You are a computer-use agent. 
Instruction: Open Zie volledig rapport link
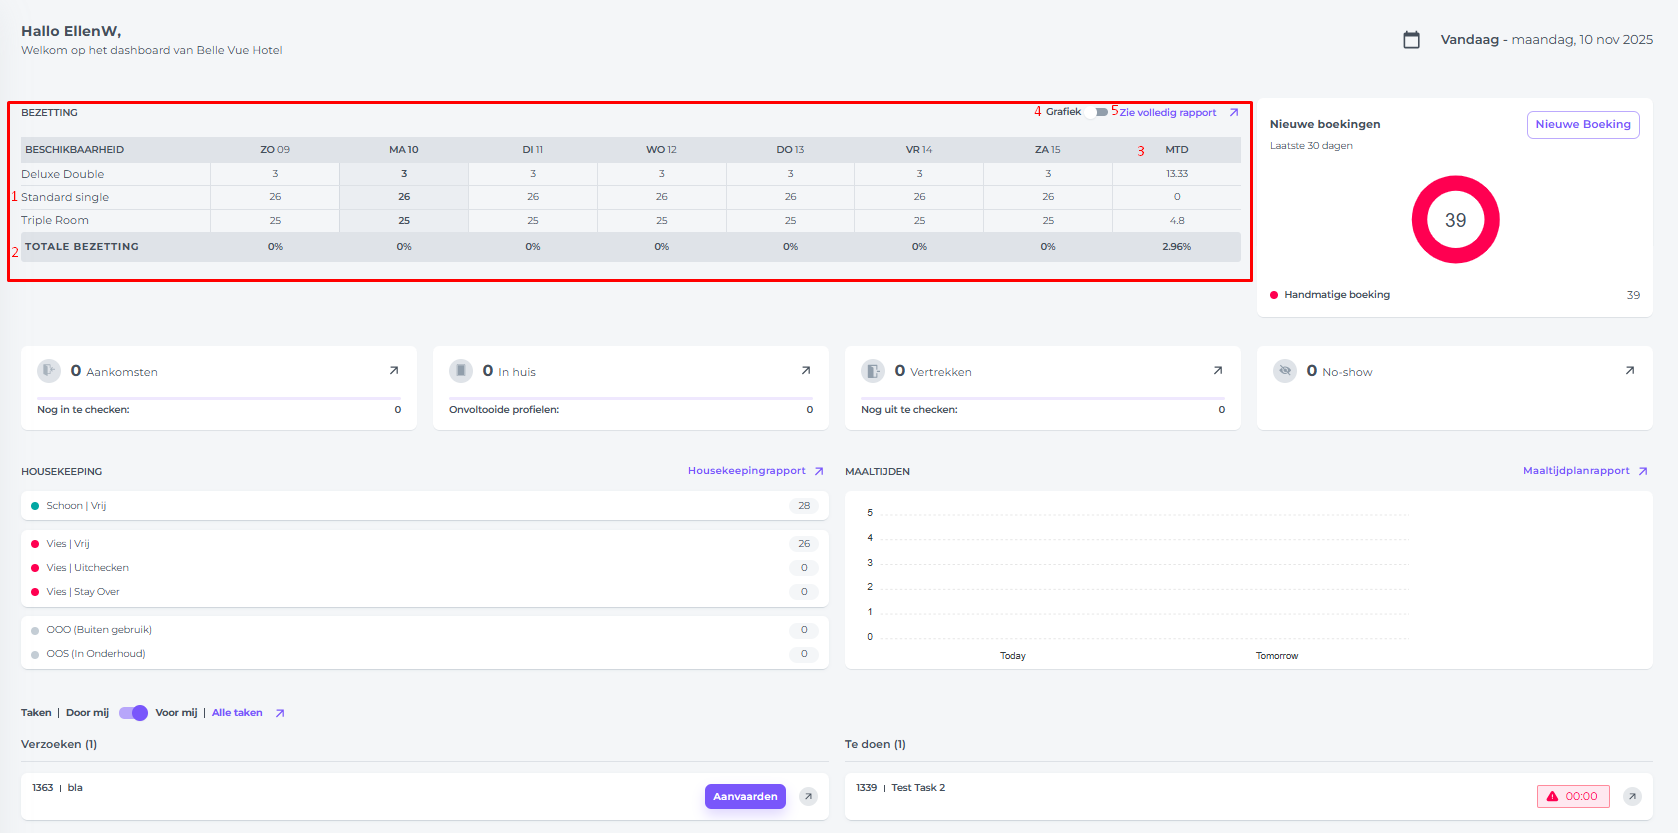click(x=1168, y=113)
